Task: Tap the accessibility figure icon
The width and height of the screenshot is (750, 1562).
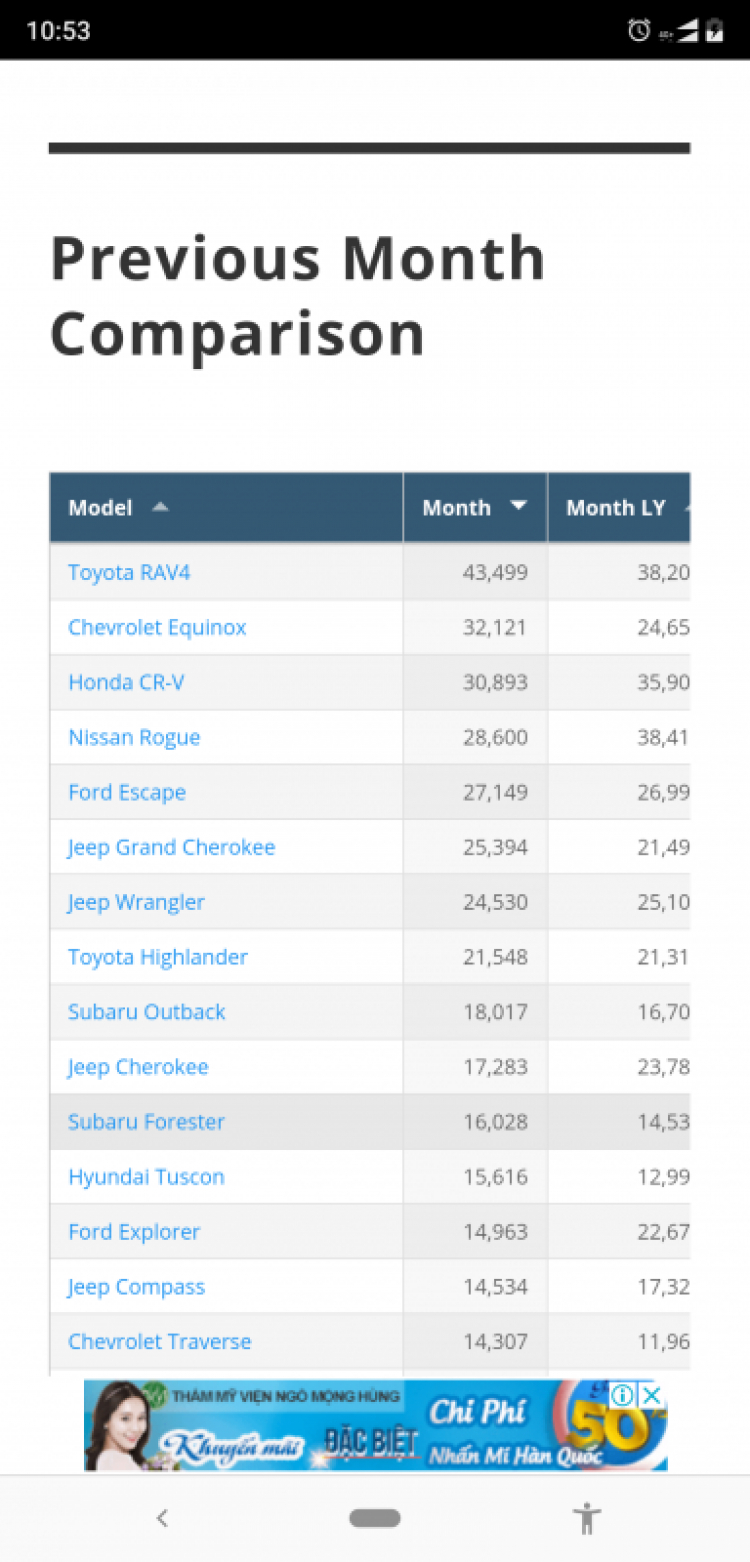Action: click(588, 1518)
